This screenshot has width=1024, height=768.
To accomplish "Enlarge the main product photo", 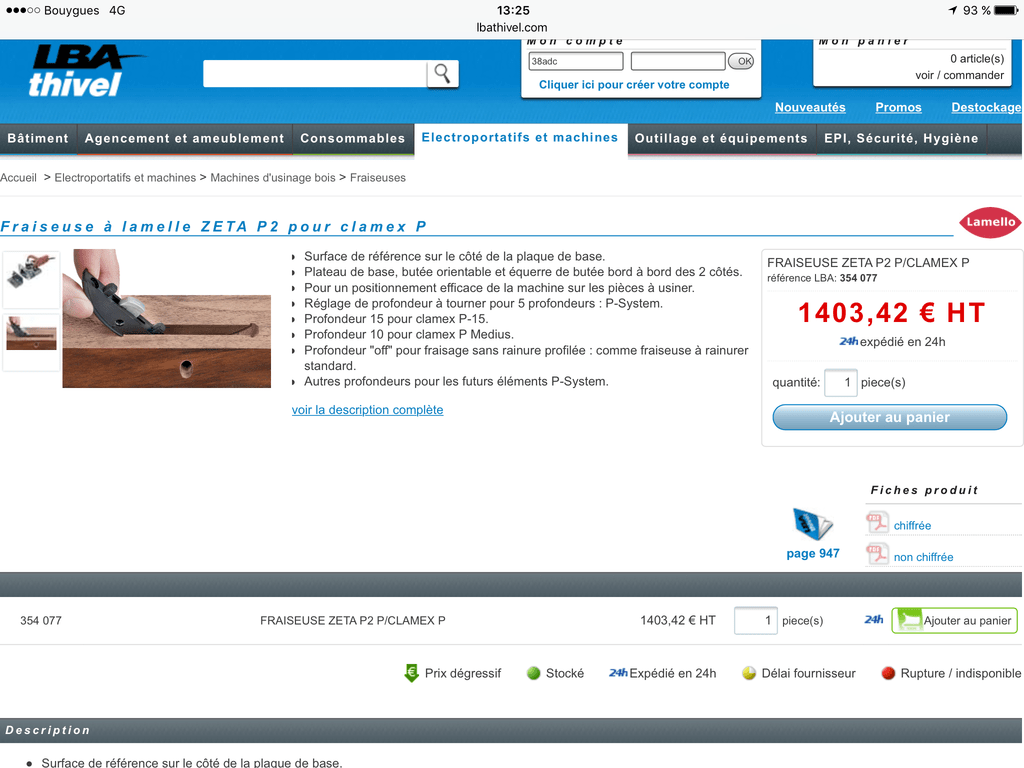I will [167, 319].
